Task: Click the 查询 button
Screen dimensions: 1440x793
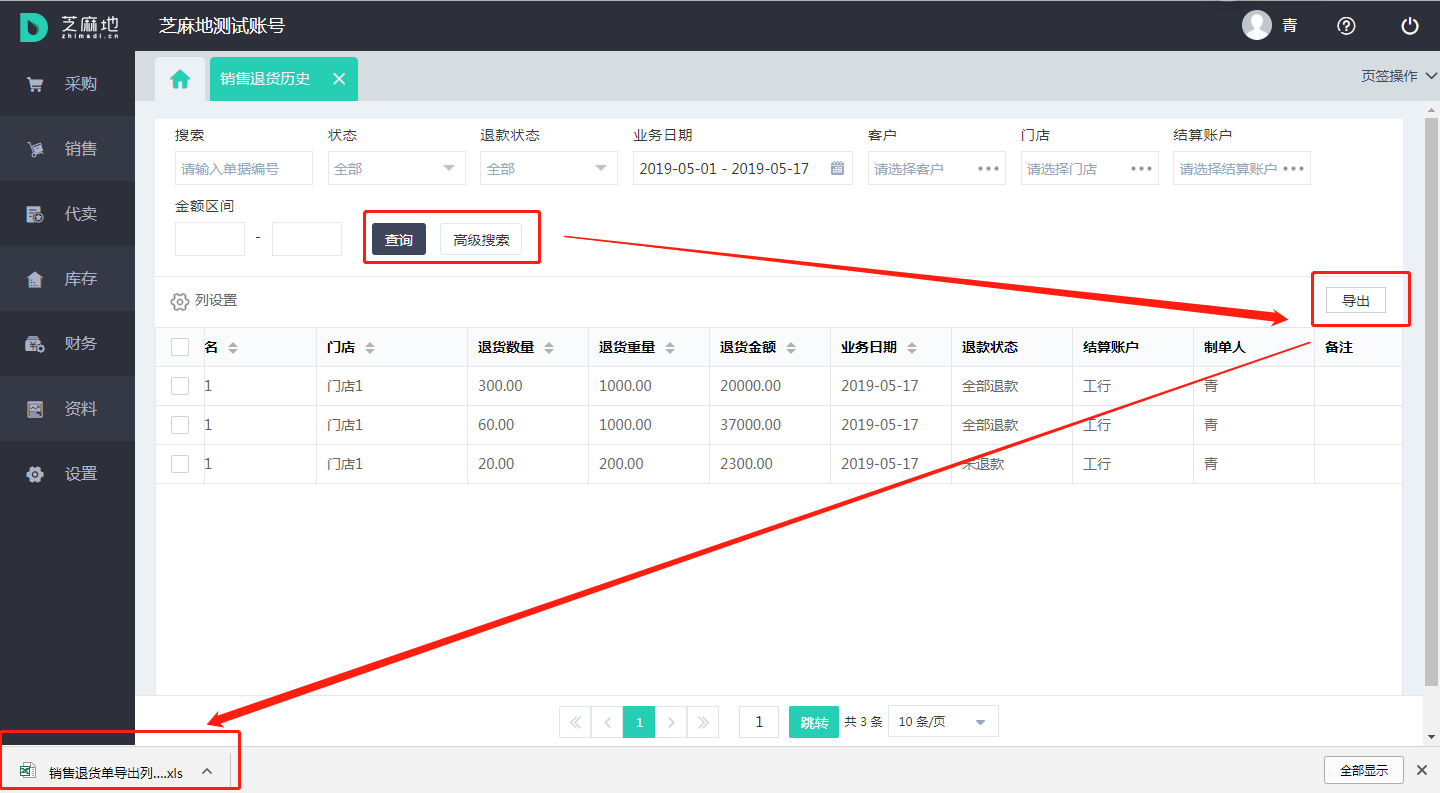Action: 399,239
